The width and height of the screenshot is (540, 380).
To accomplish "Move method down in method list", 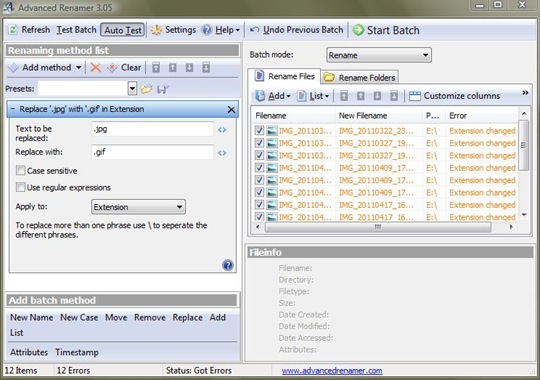I will [189, 68].
